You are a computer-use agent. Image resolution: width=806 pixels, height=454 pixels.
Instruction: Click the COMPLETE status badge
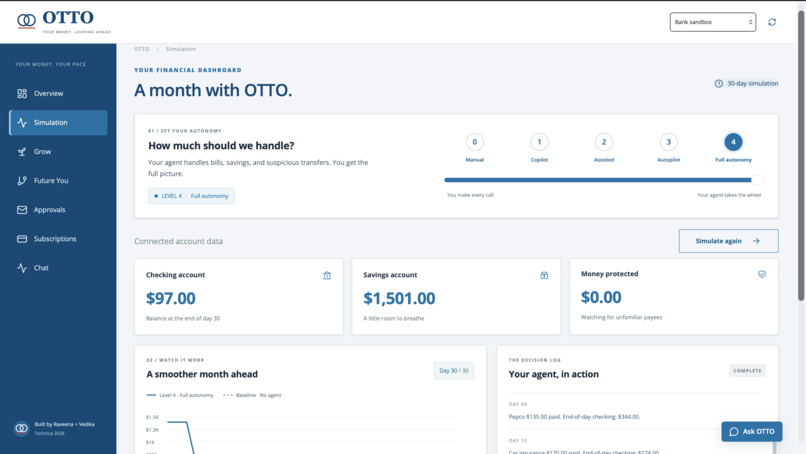click(747, 371)
